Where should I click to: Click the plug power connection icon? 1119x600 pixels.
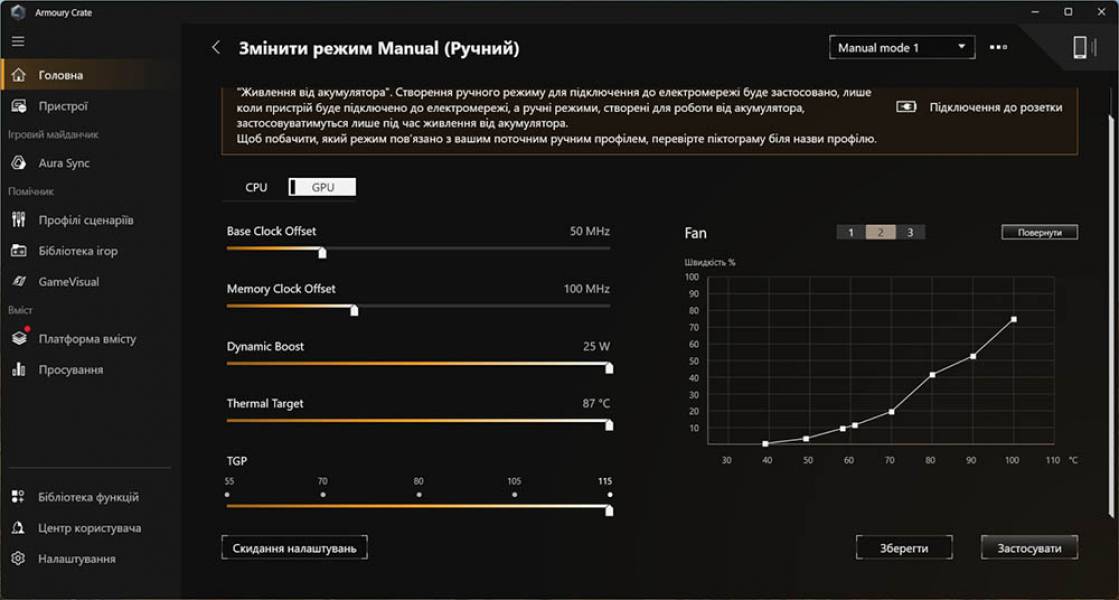[906, 107]
